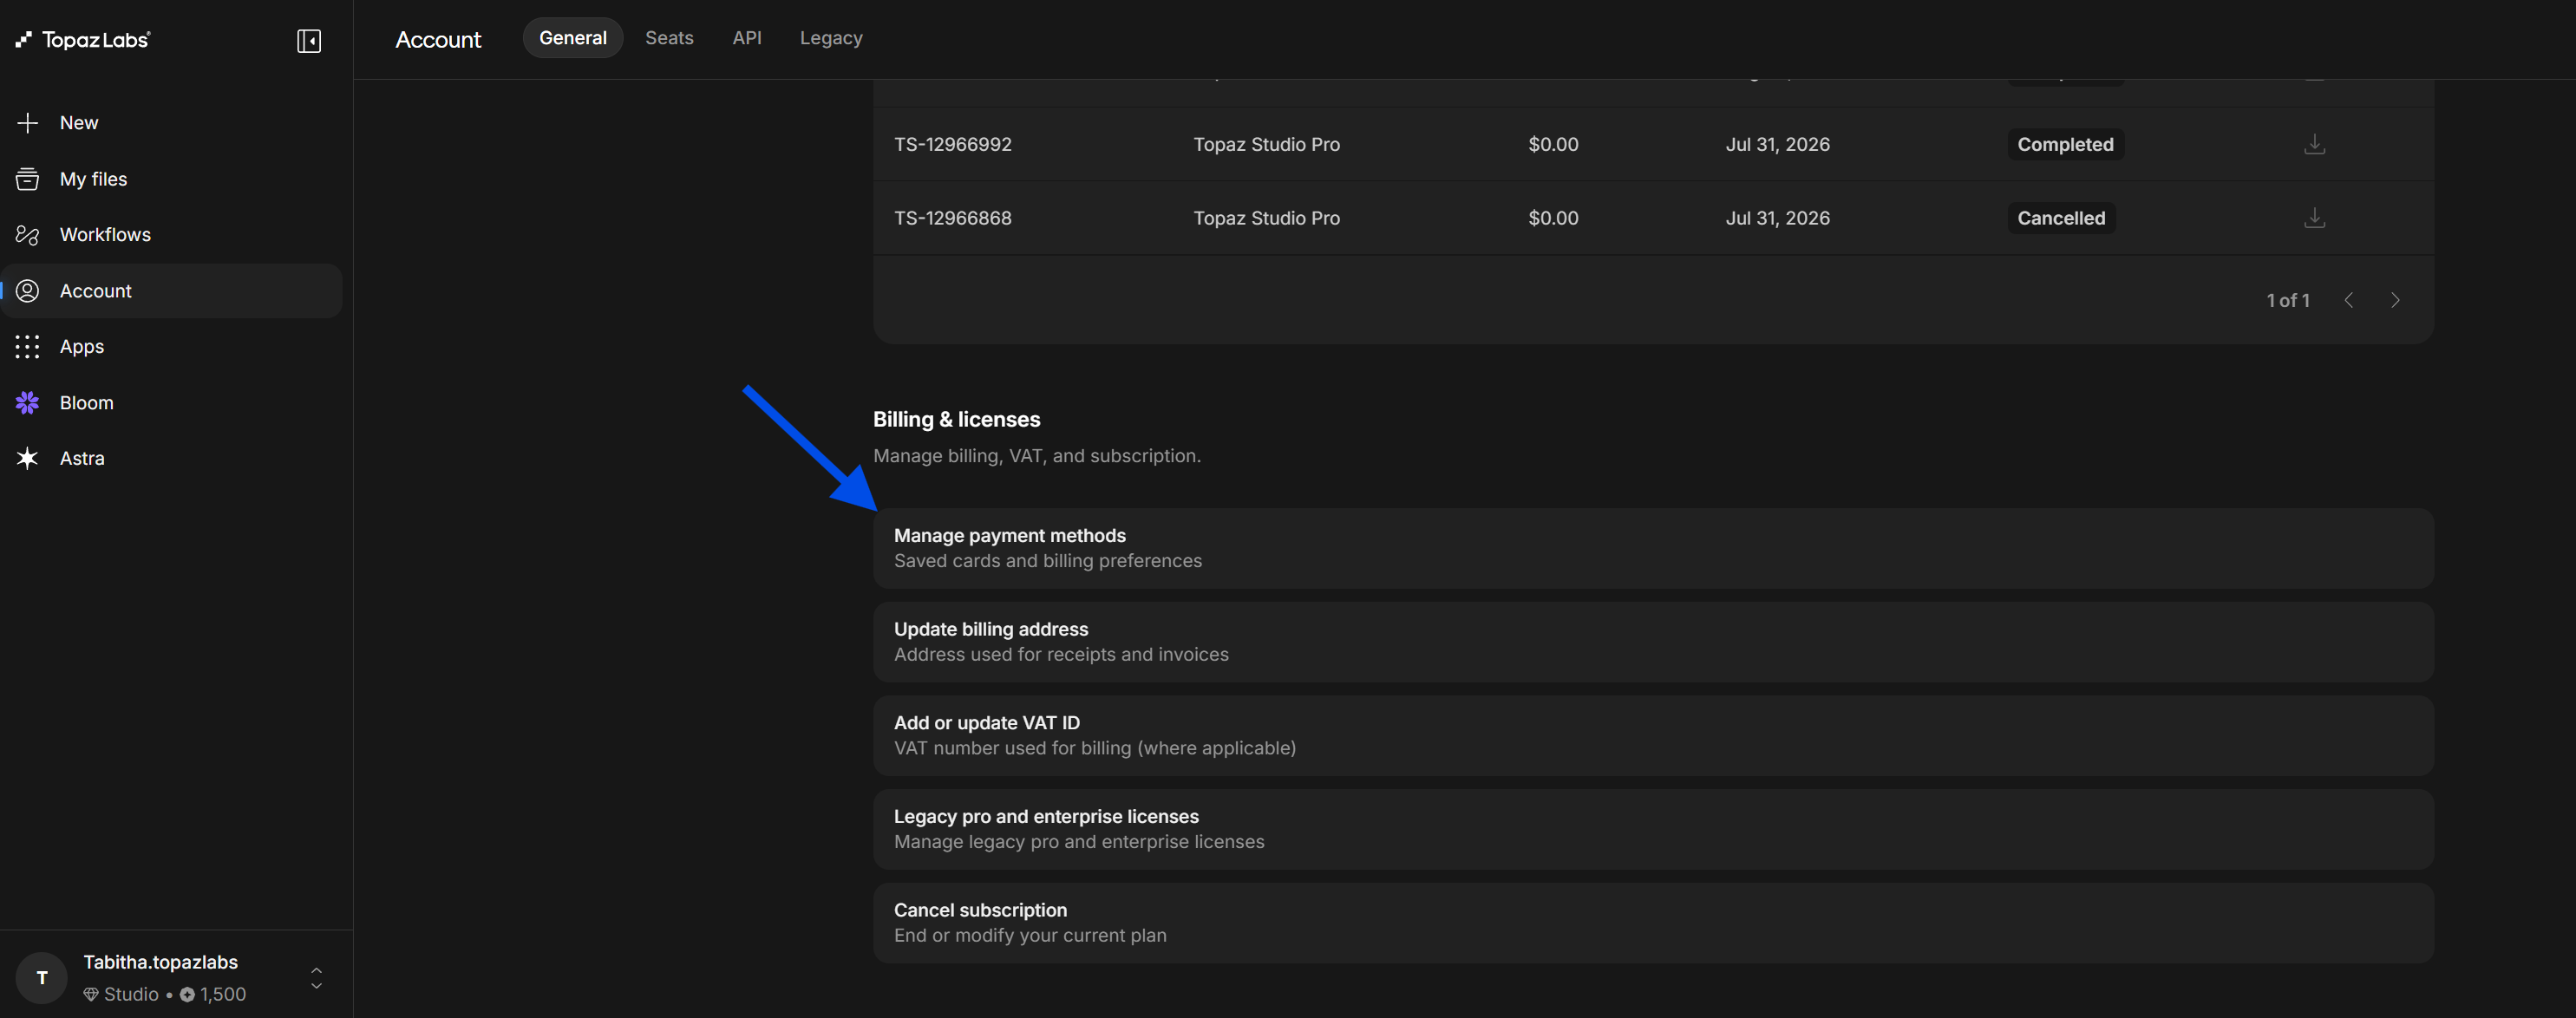Switch to the API tab

[747, 38]
